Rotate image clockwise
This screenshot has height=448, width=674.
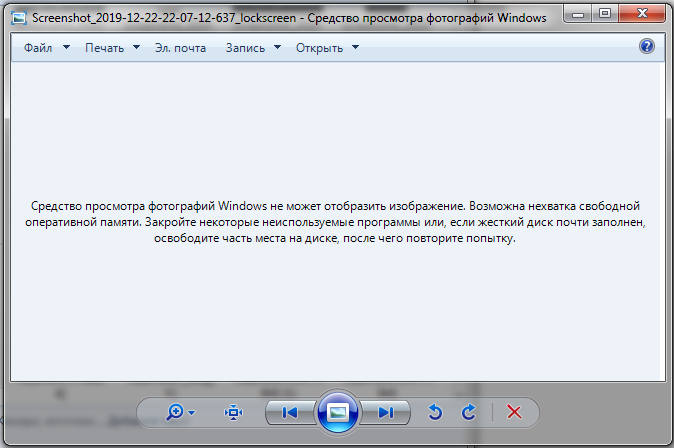469,412
